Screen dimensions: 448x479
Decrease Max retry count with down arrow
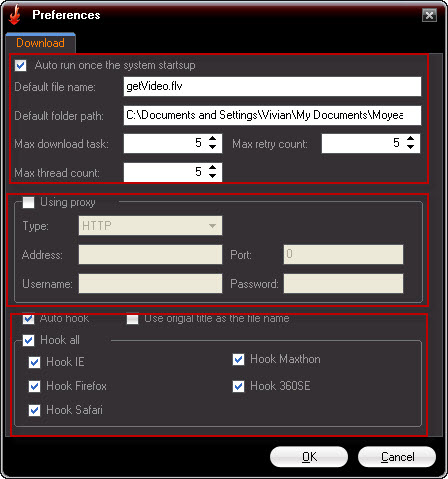[410, 147]
